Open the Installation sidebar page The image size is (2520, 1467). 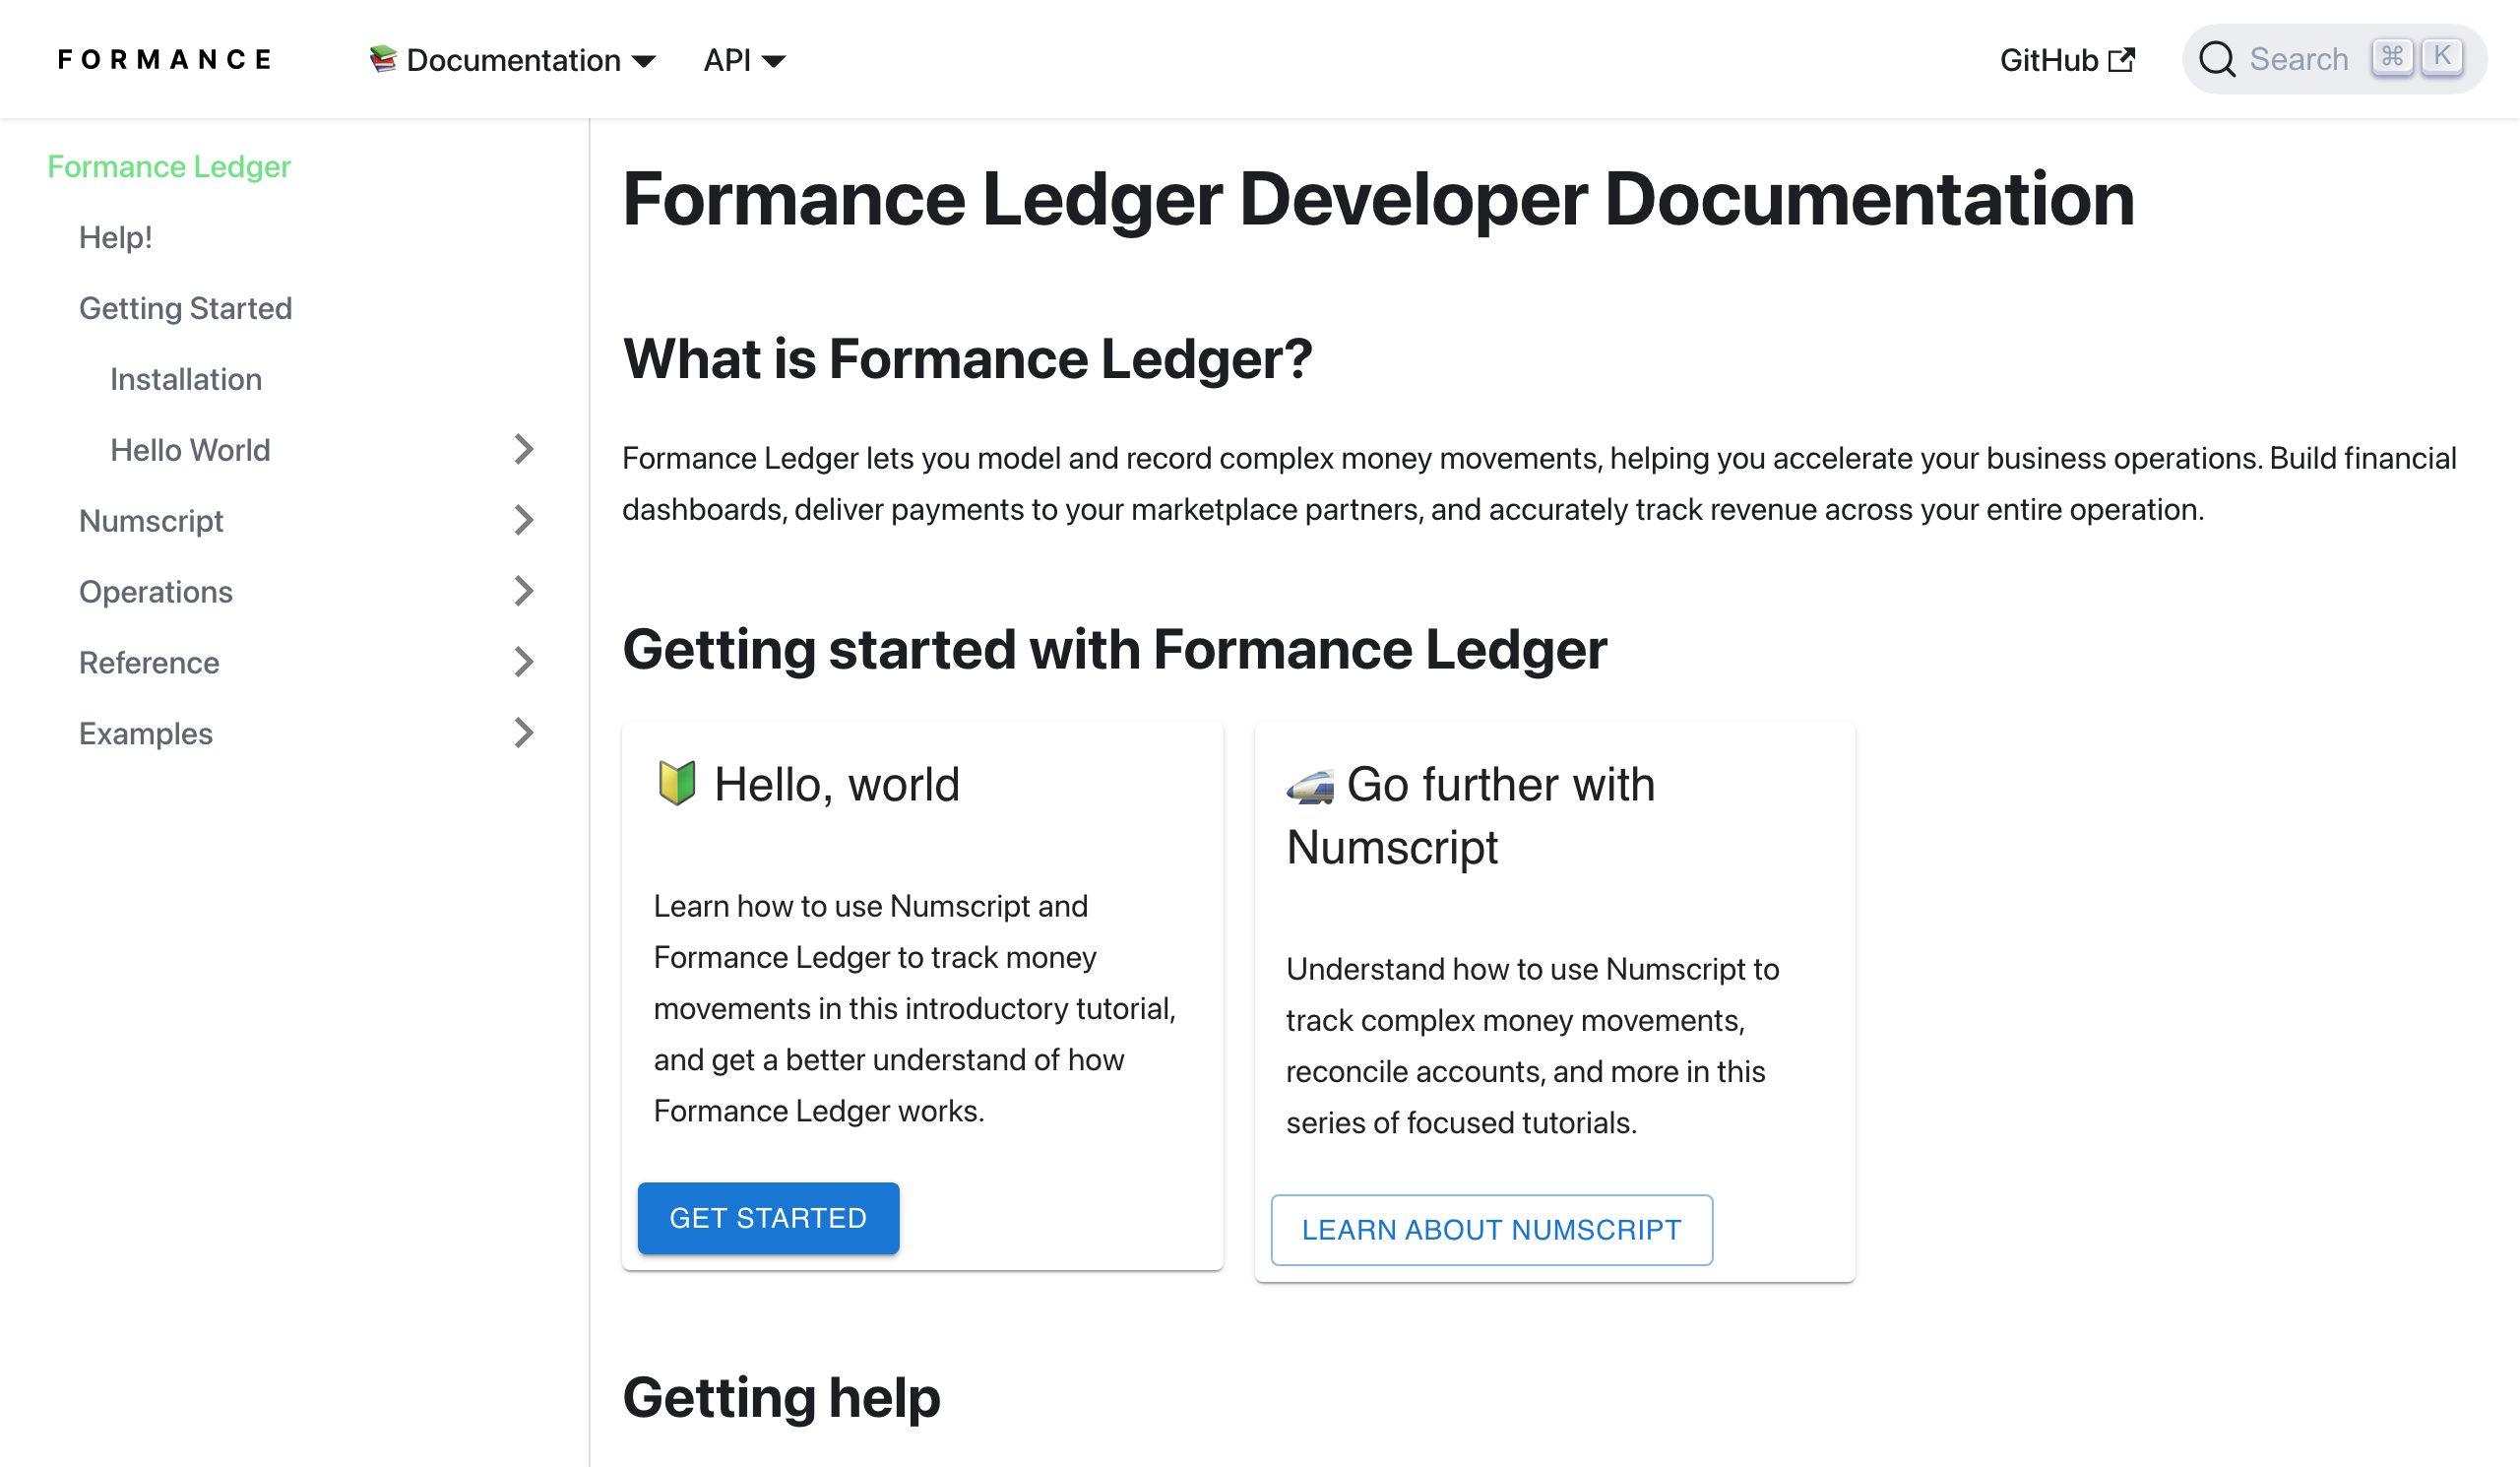pos(186,379)
